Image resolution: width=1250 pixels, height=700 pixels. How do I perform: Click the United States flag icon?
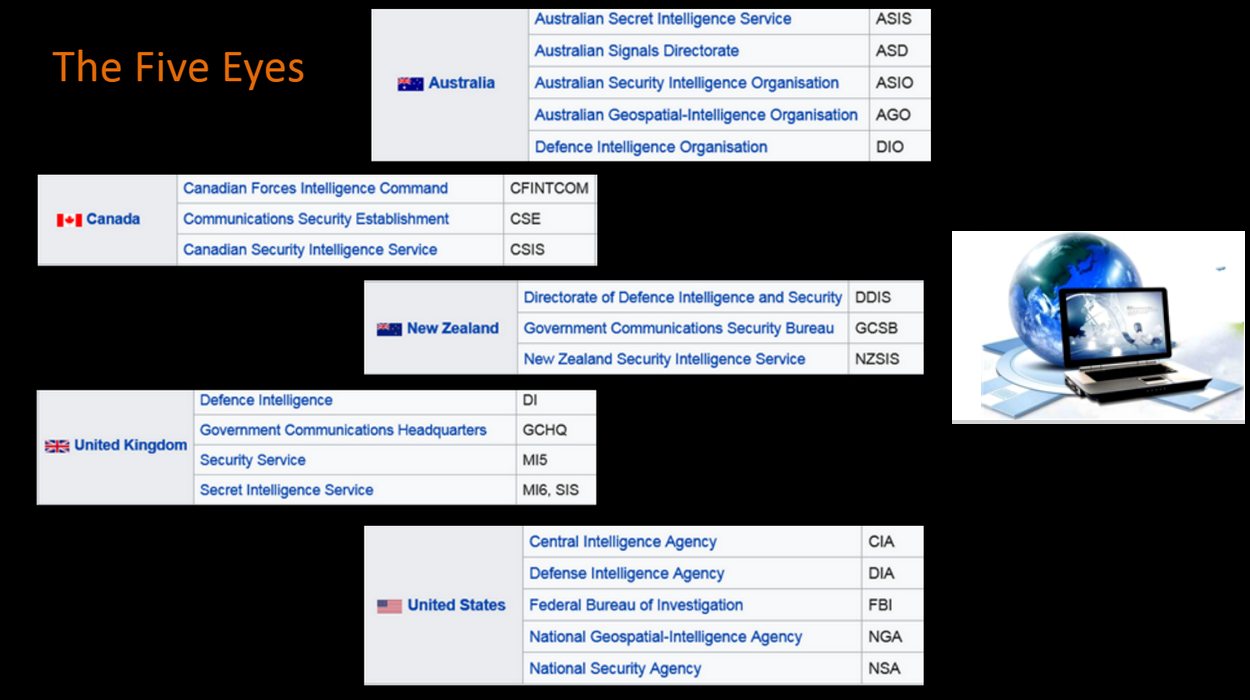390,606
